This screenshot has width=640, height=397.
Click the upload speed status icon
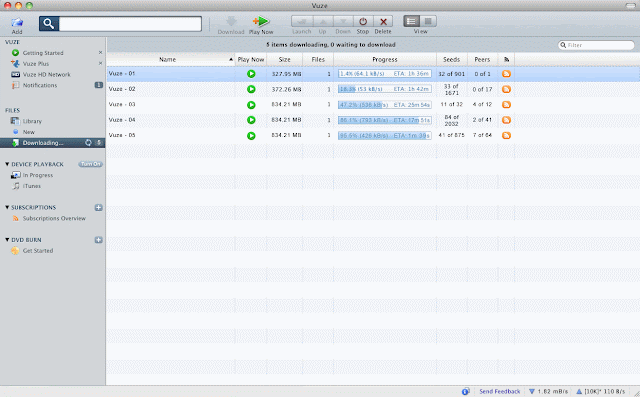pos(579,391)
